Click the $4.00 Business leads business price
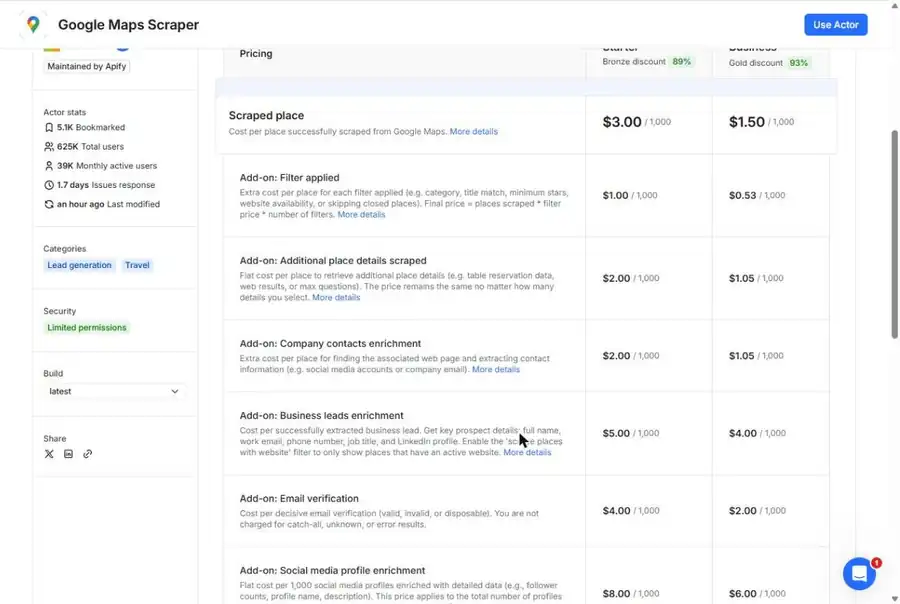900x604 pixels. tap(743, 433)
